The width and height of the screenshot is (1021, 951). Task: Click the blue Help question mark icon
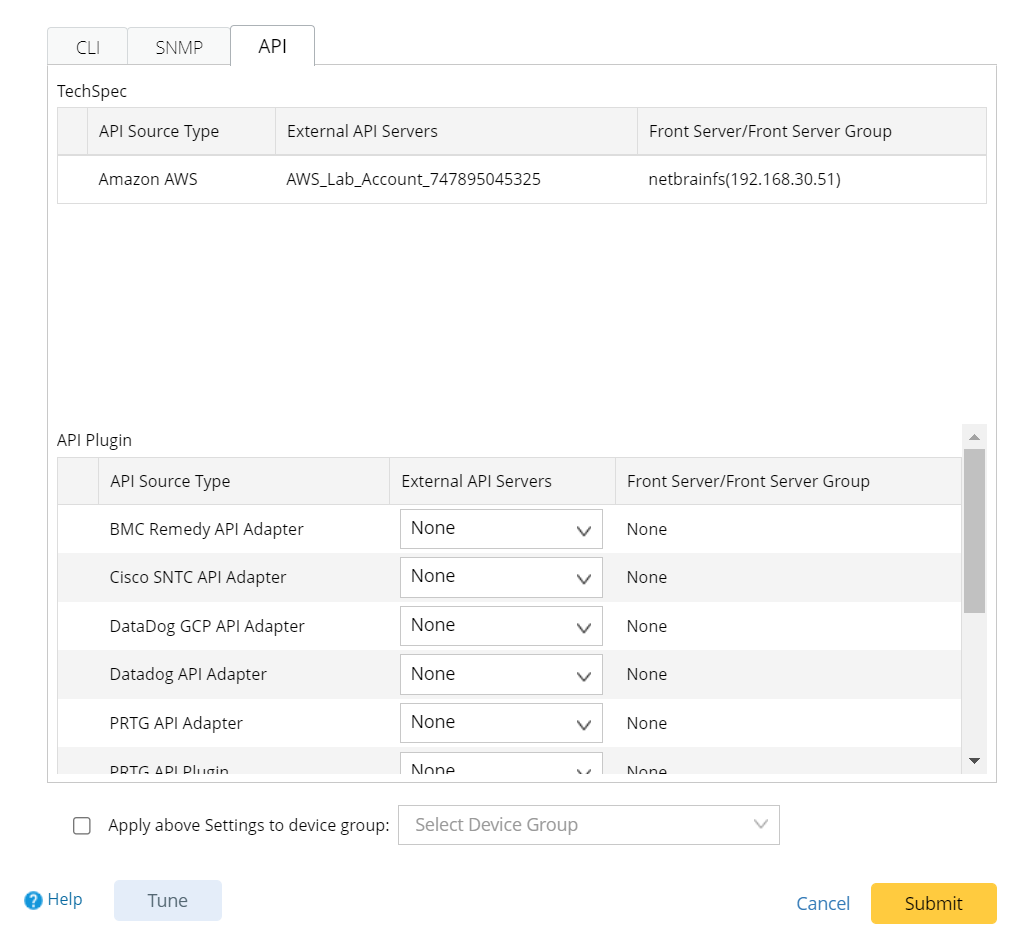click(x=34, y=900)
